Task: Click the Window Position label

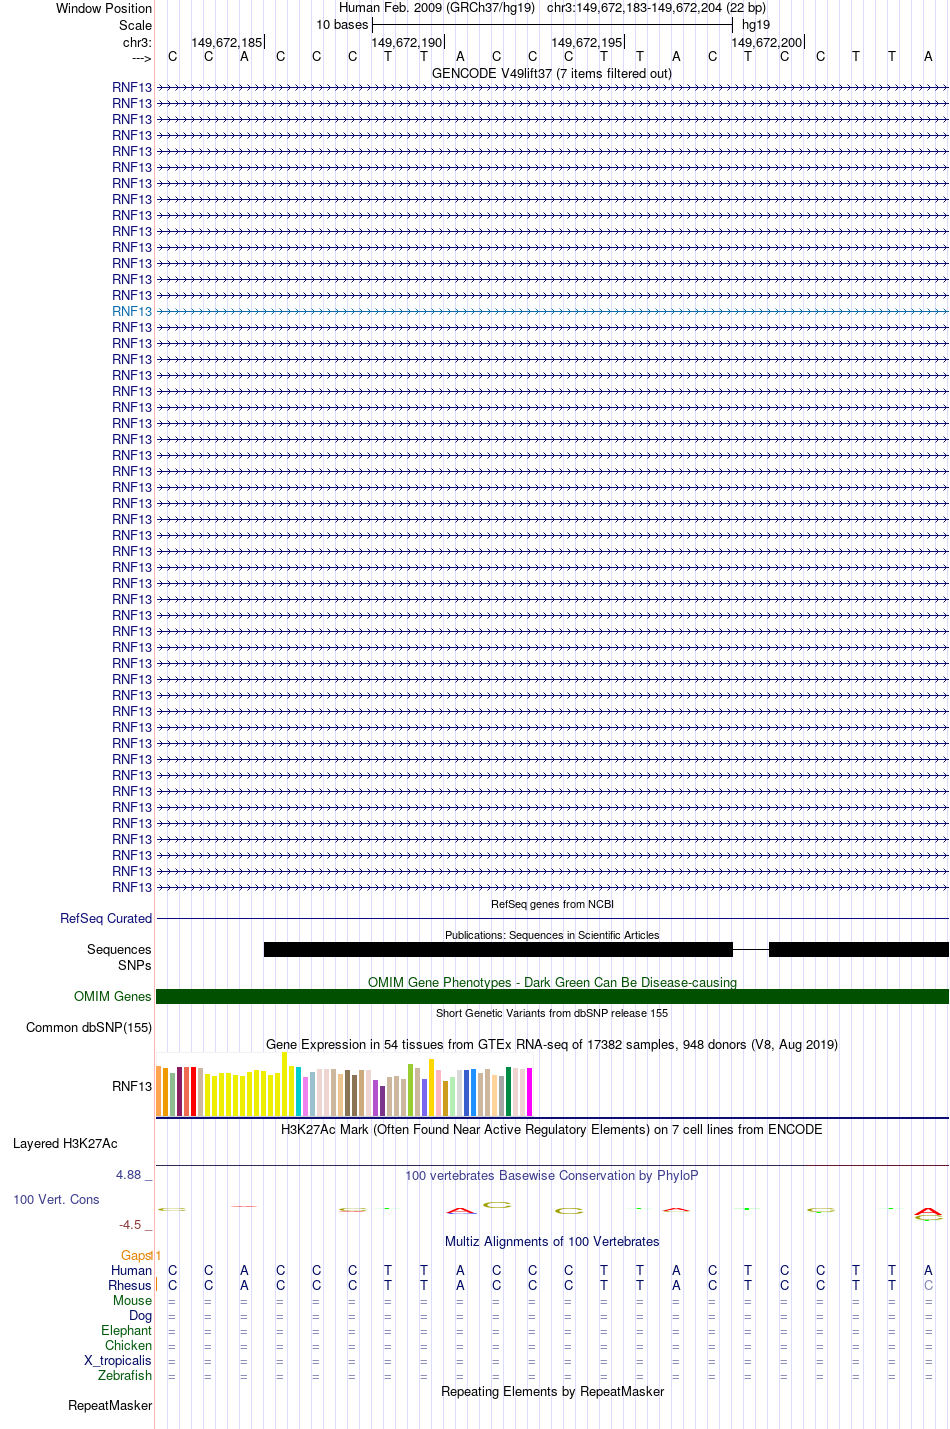Action: point(104,8)
